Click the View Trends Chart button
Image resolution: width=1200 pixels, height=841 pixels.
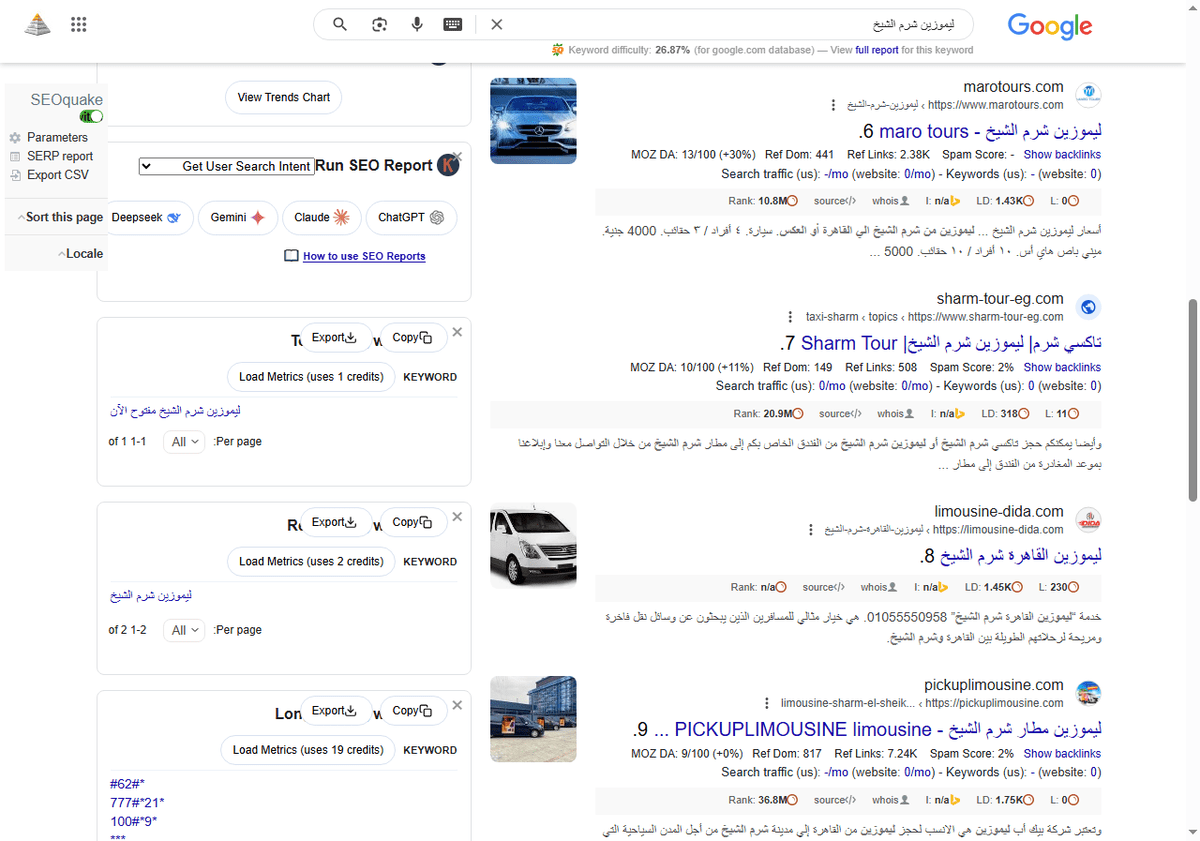283,97
